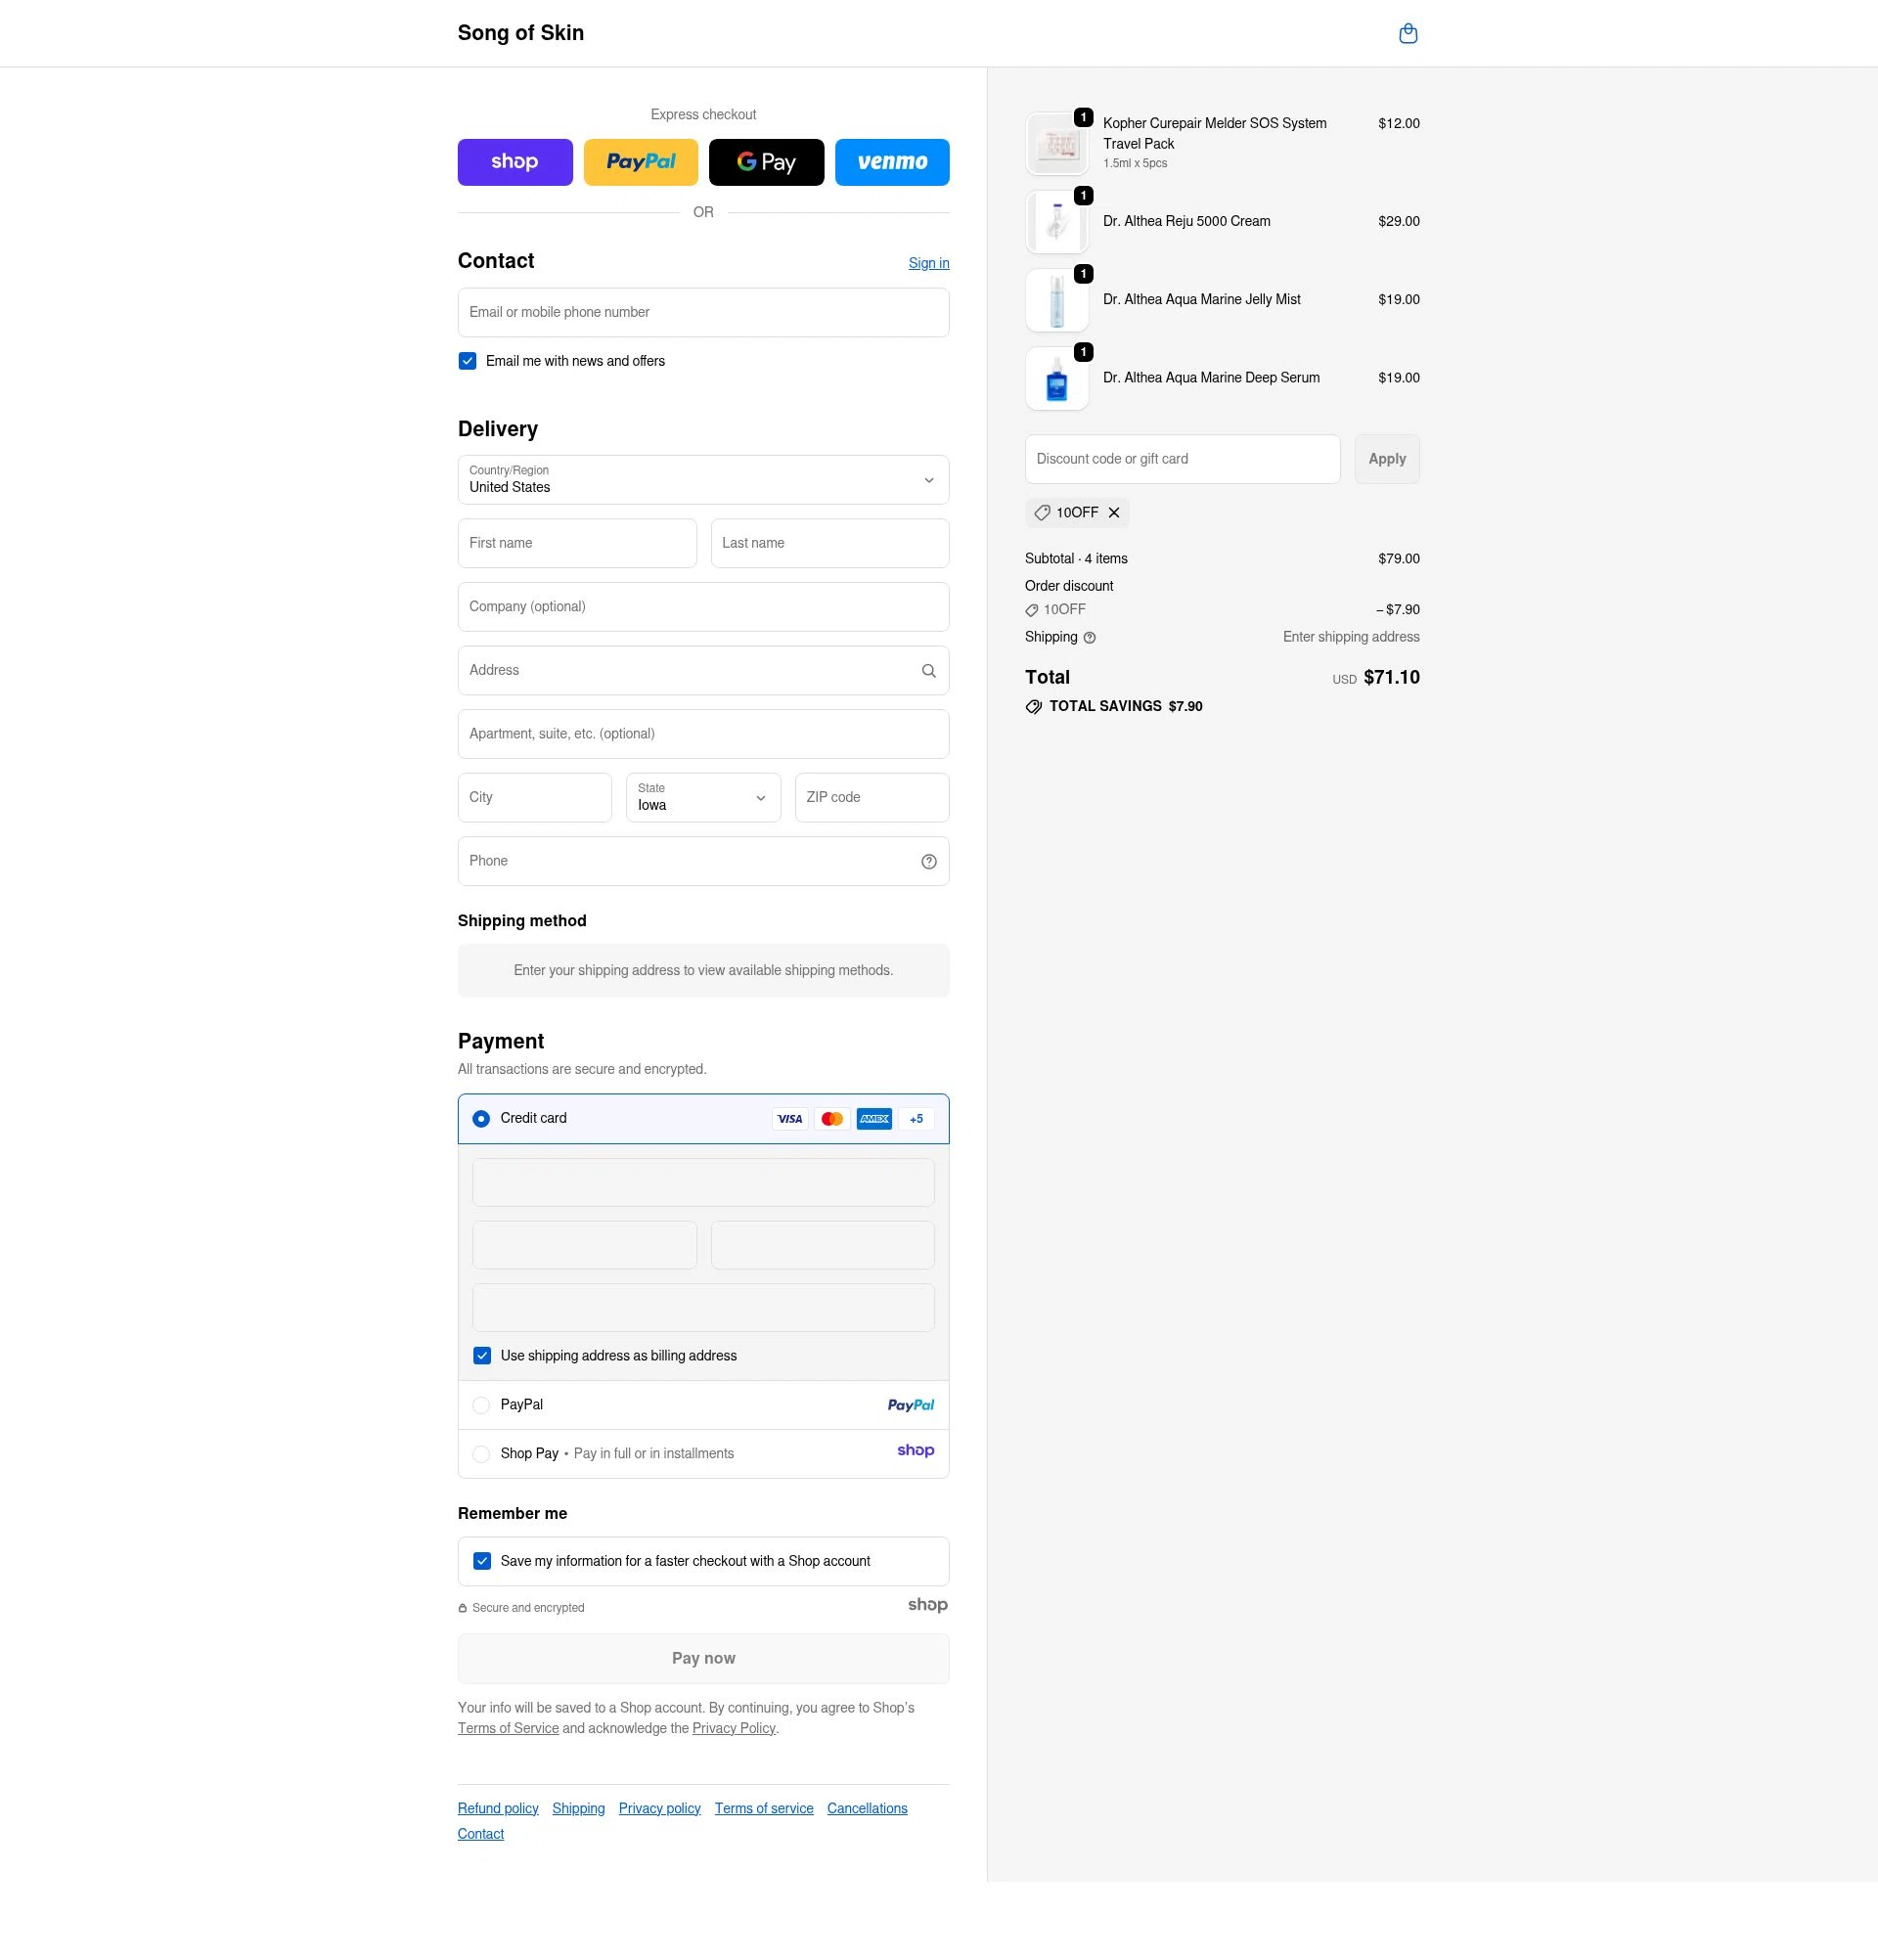Select Shop Pay installments payment
Screen dimensions: 1878x1960
pyautogui.click(x=481, y=1453)
